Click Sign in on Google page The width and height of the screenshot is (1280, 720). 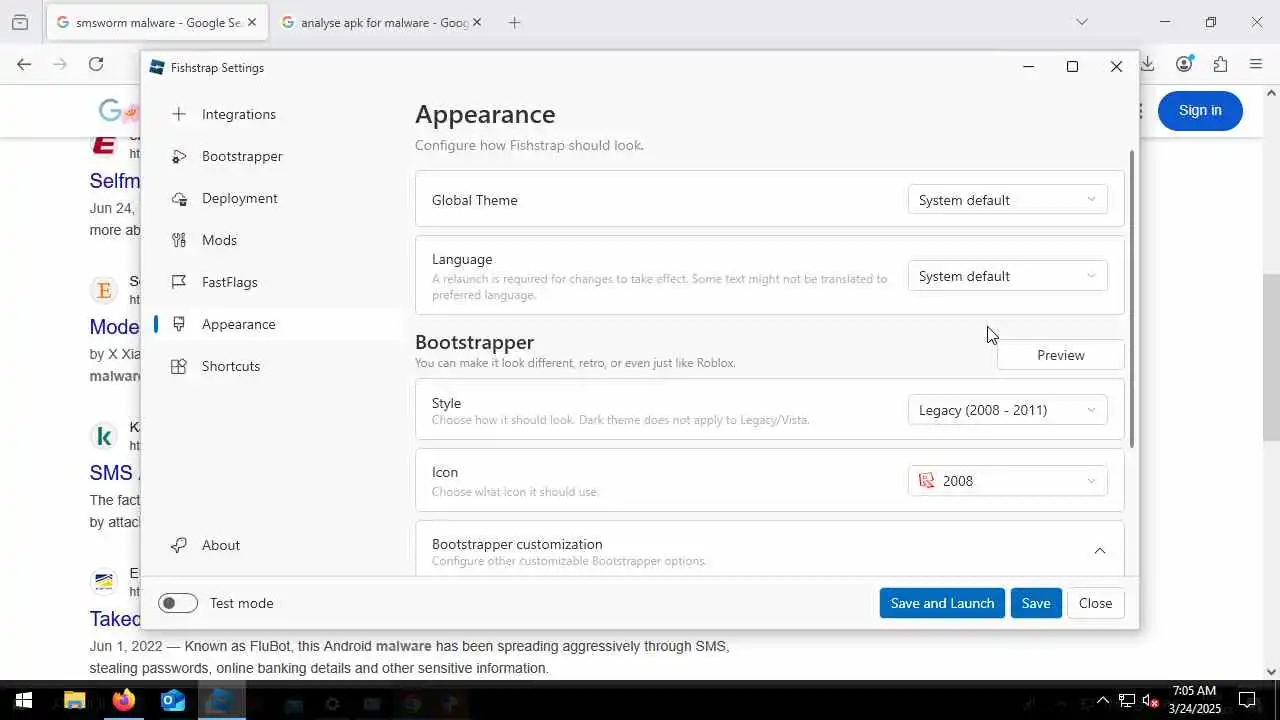coord(1200,110)
